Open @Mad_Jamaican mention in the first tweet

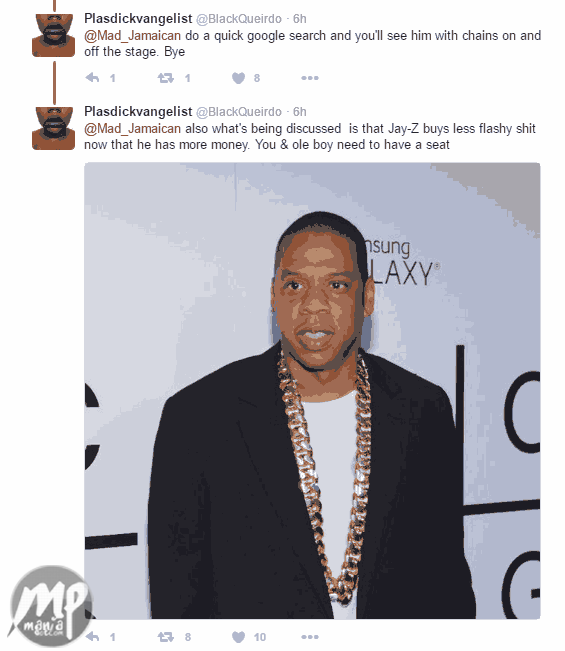[x=132, y=36]
